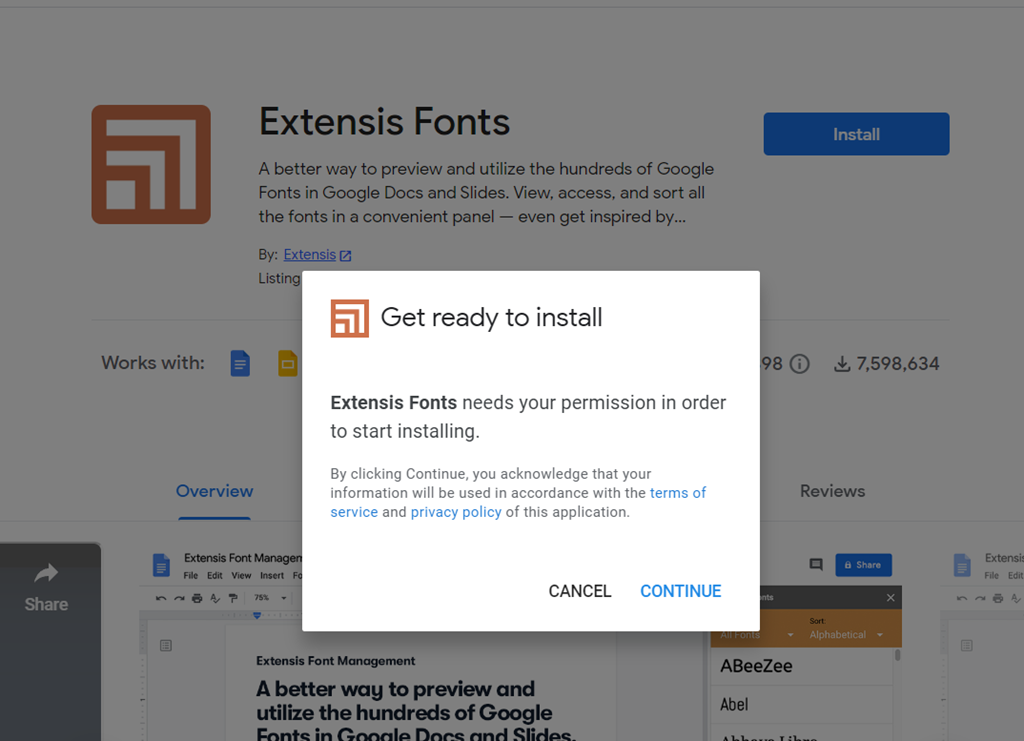Click the fonts panel scrollbar thumb
Screen dimensions: 1024x741
click(x=898, y=655)
